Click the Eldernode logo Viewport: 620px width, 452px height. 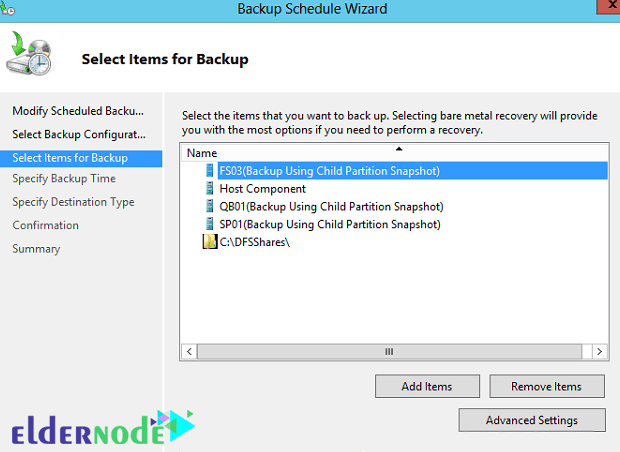point(103,429)
